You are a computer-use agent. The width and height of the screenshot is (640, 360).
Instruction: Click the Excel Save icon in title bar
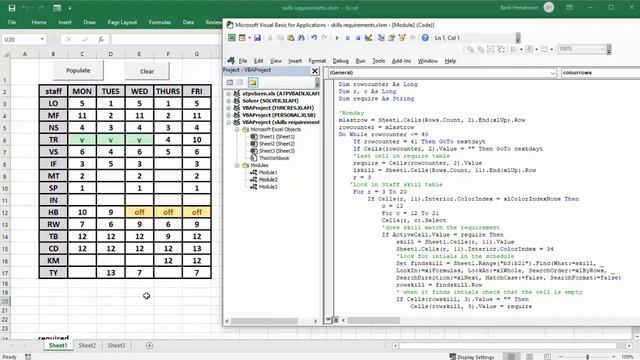click(x=12, y=8)
